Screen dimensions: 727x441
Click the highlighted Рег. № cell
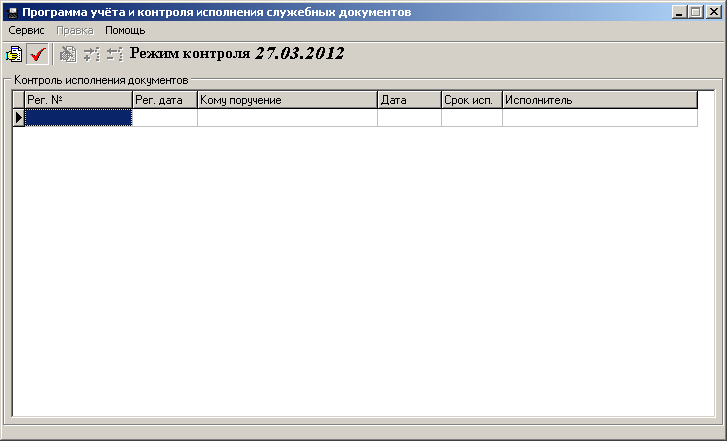[x=78, y=118]
